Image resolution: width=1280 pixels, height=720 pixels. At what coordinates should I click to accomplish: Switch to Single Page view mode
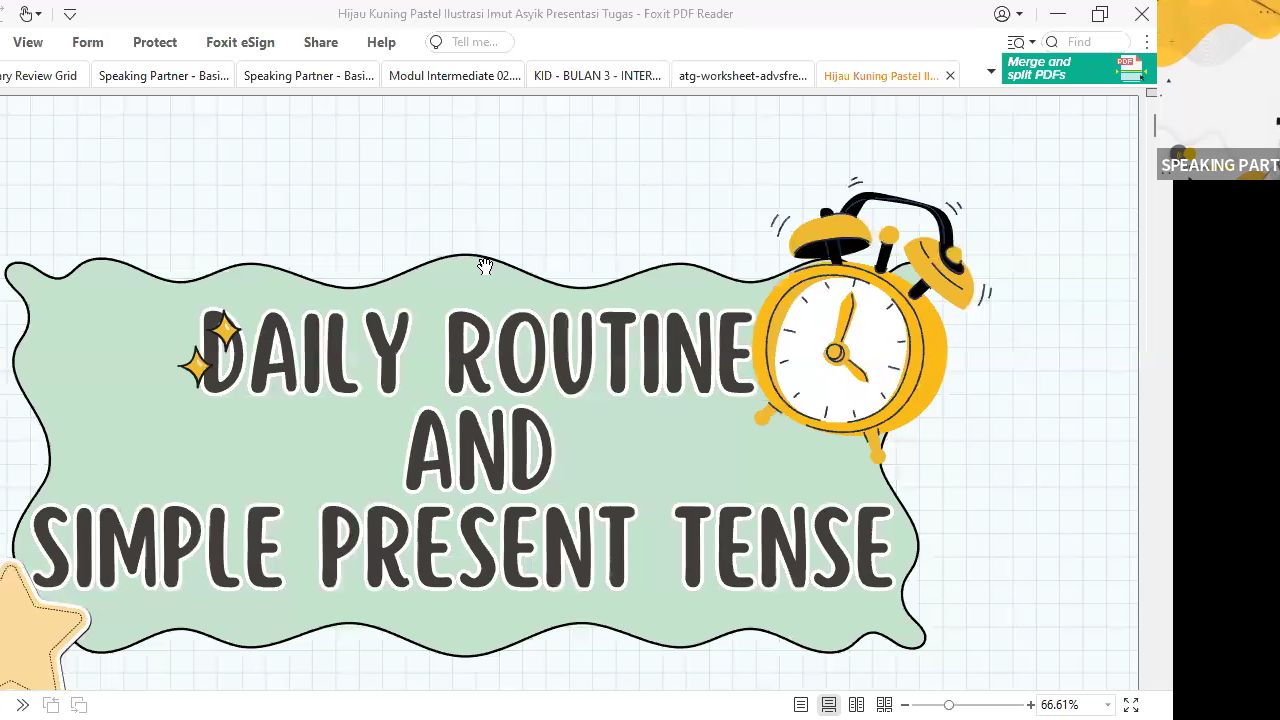(x=801, y=705)
